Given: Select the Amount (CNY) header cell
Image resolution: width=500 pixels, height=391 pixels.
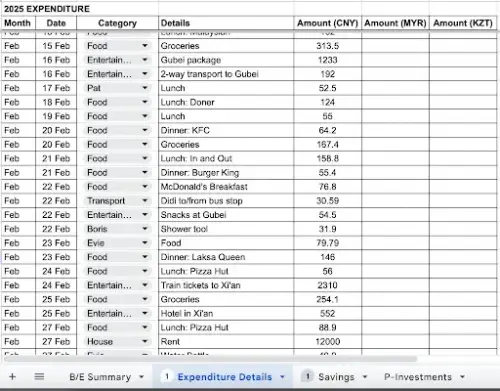Looking at the screenshot, I should tap(327, 23).
